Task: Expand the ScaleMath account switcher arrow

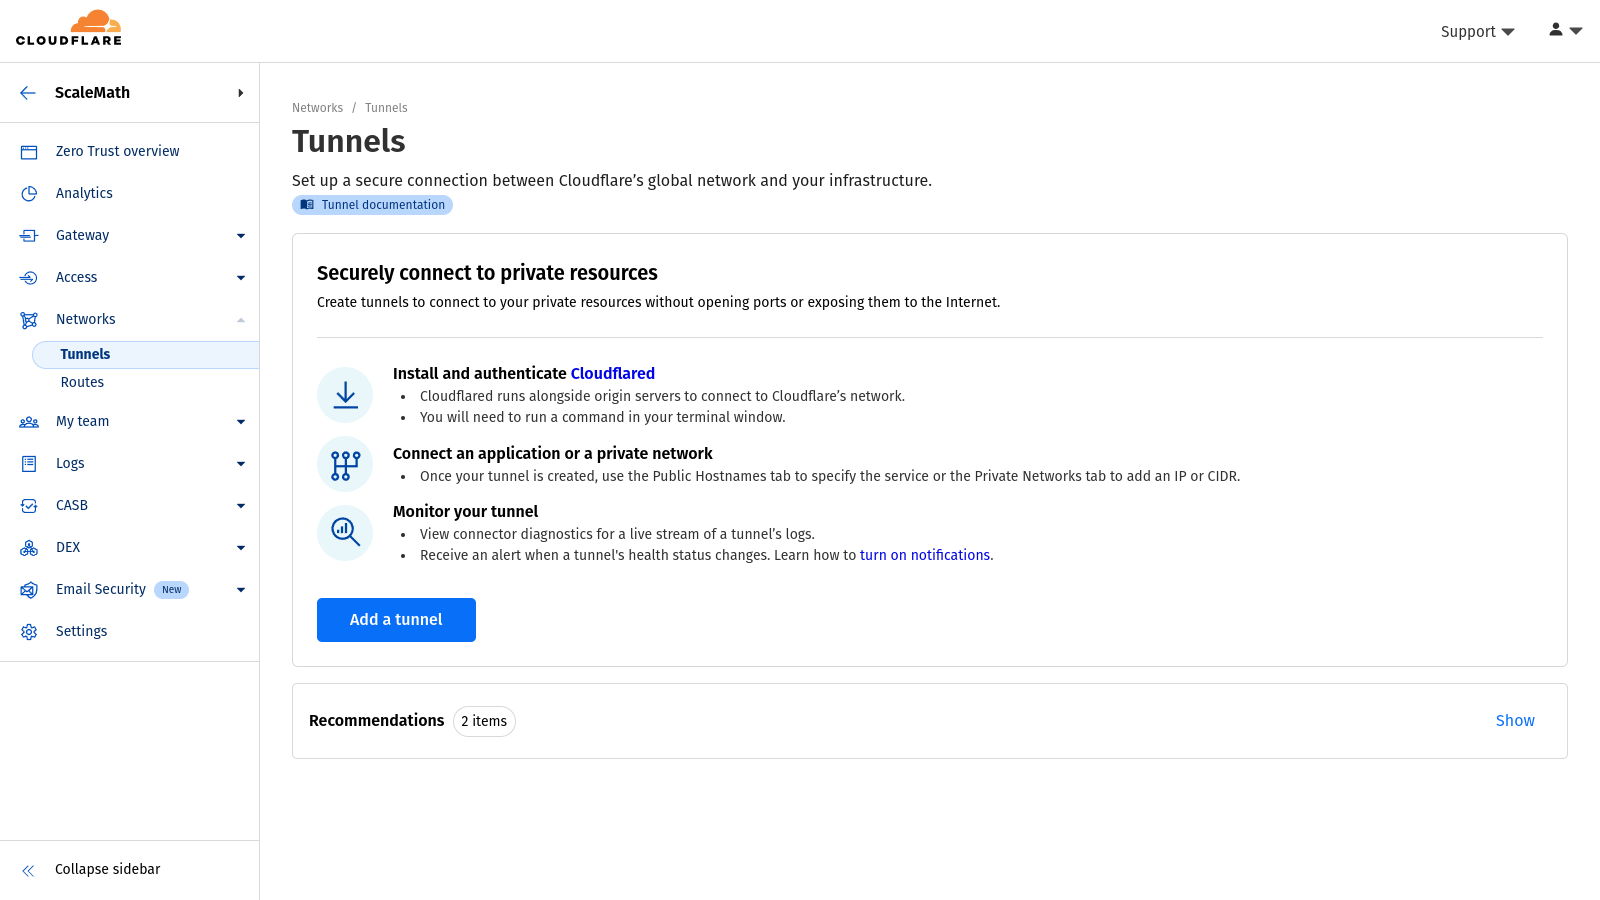Action: click(x=240, y=93)
